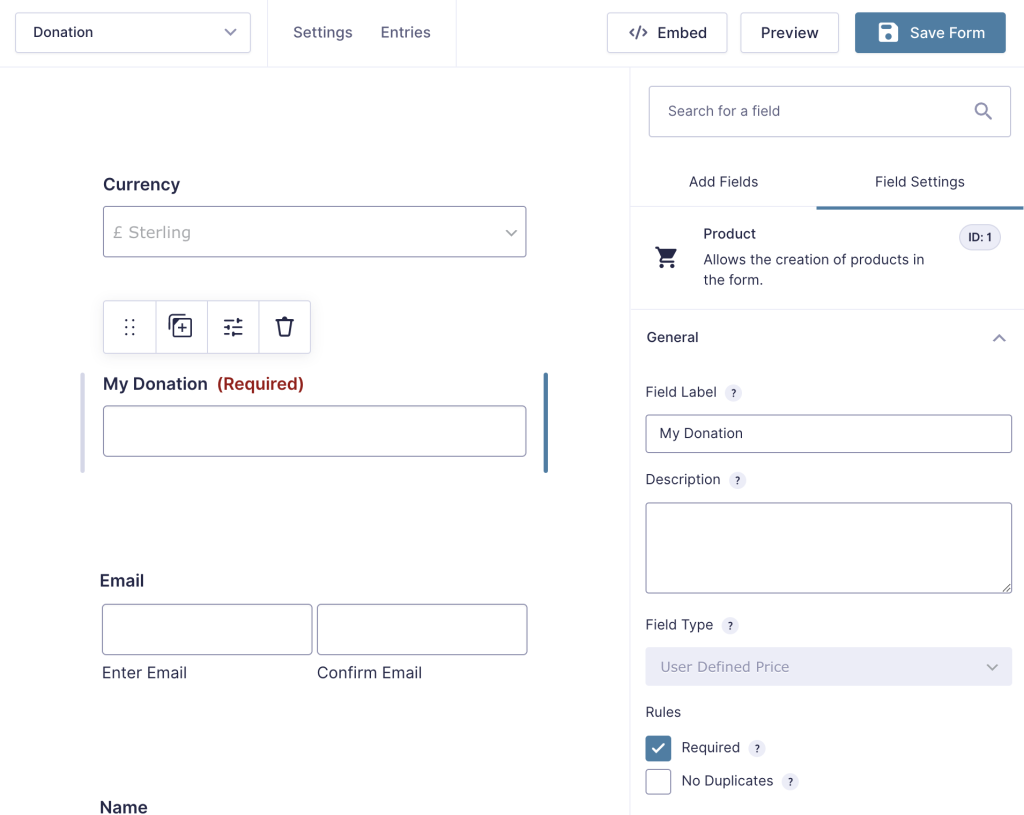Screen dimensions: 1024x815
Task: Switch to the Add Fields tab
Action: point(724,182)
